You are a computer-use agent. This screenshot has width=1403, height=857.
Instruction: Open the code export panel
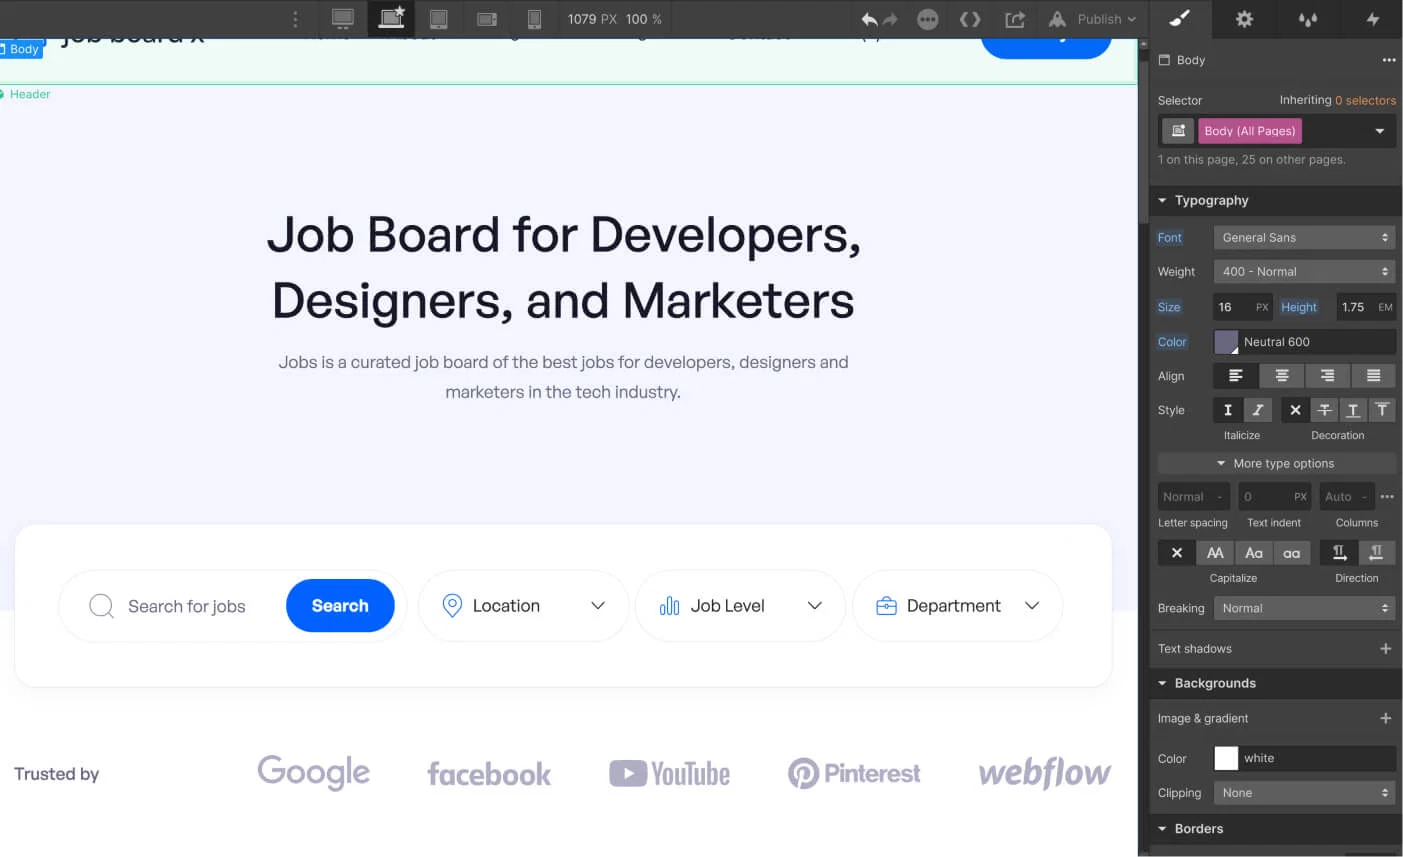pyautogui.click(x=967, y=19)
